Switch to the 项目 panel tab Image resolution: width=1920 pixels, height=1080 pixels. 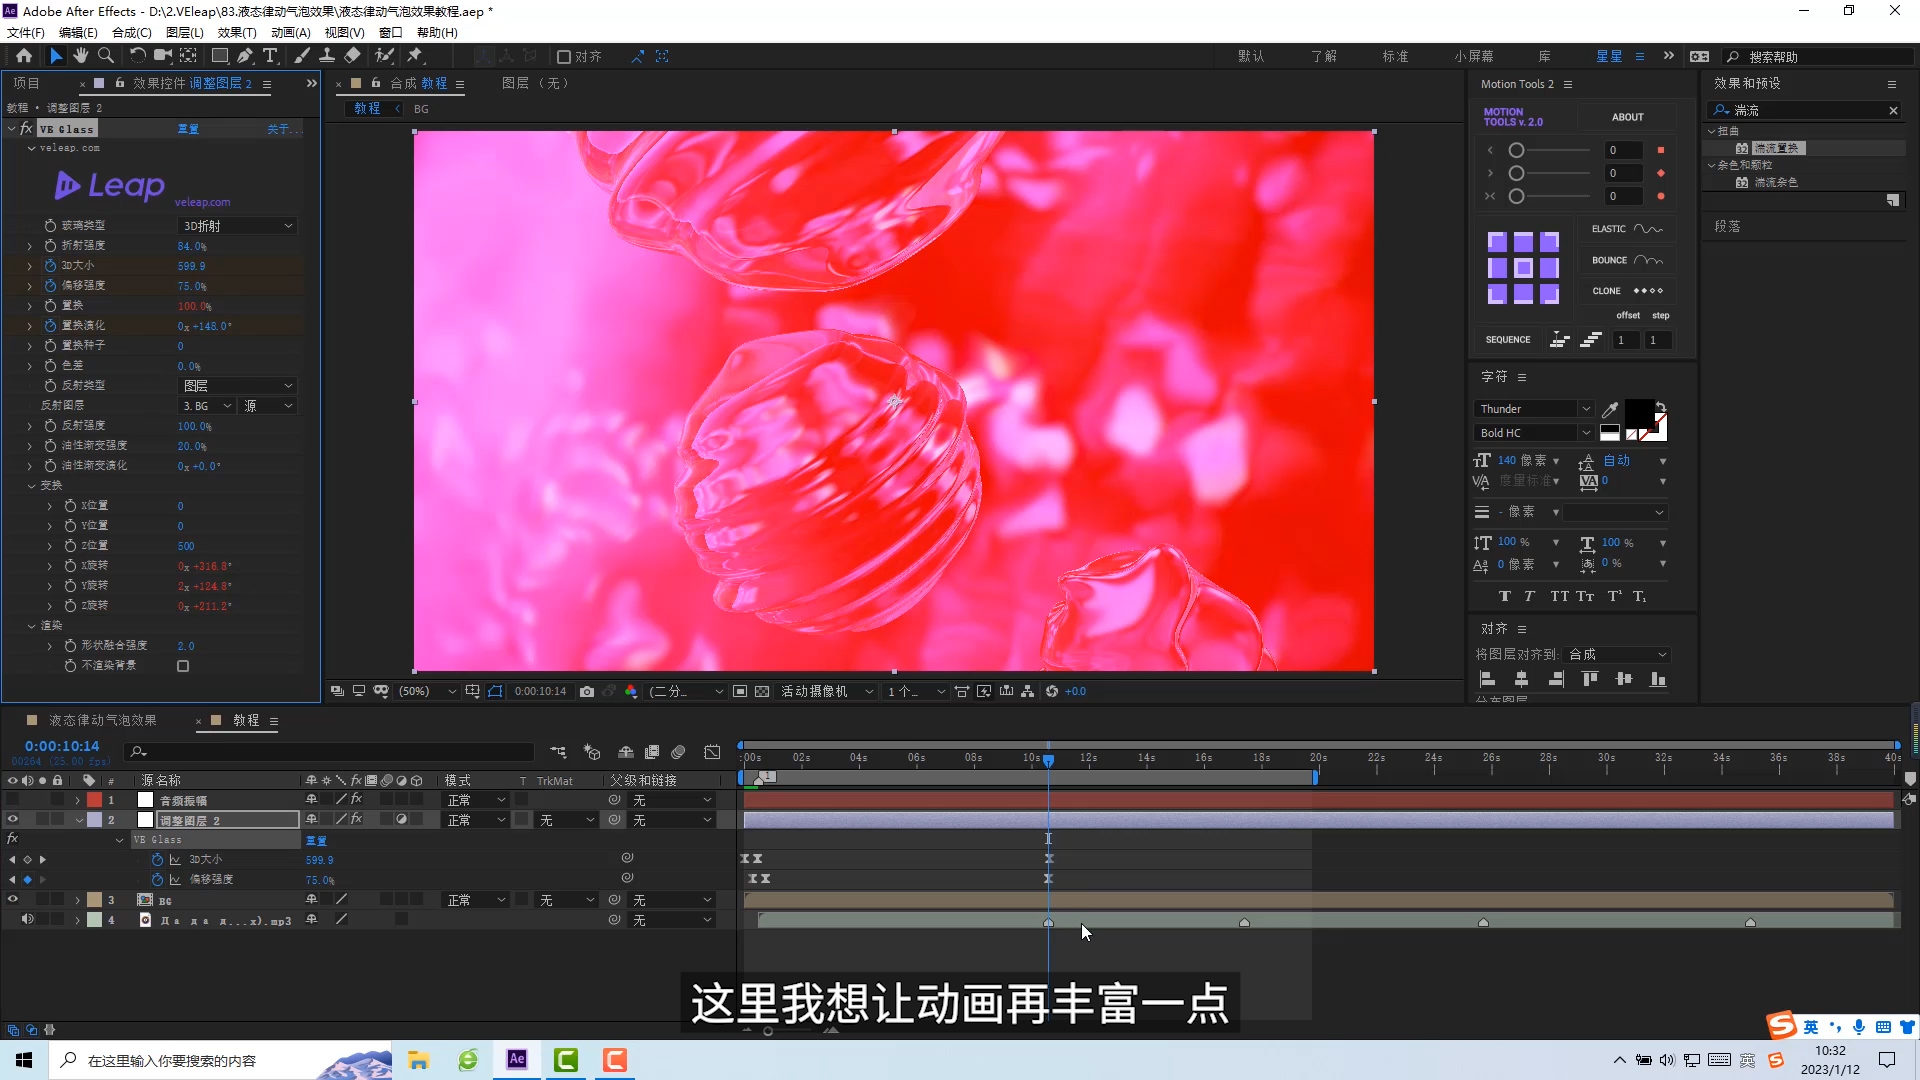(26, 84)
